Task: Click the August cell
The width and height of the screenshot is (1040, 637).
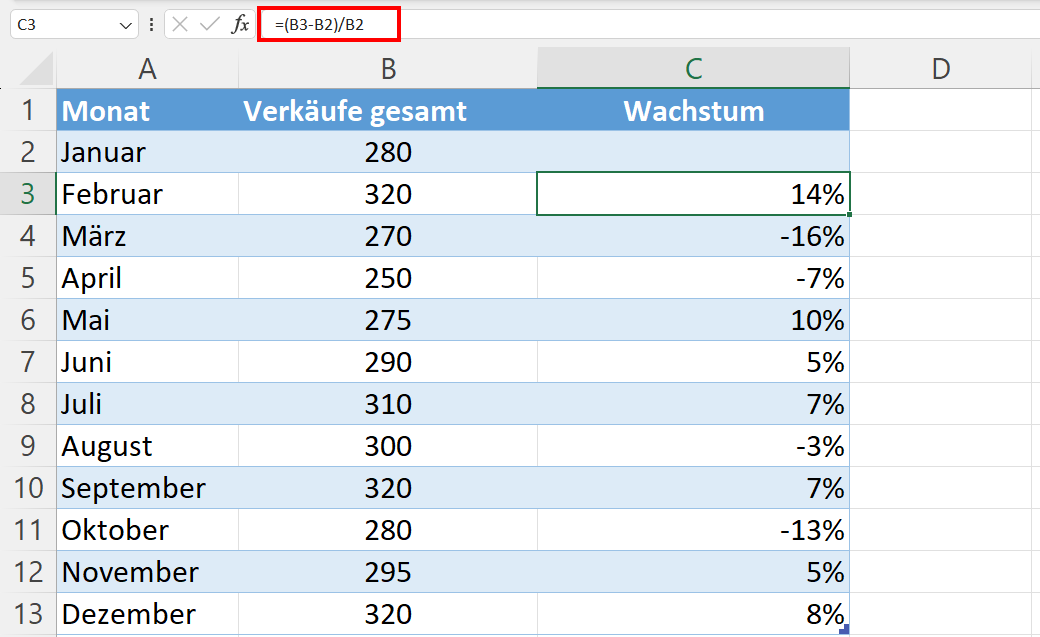Action: click(147, 446)
